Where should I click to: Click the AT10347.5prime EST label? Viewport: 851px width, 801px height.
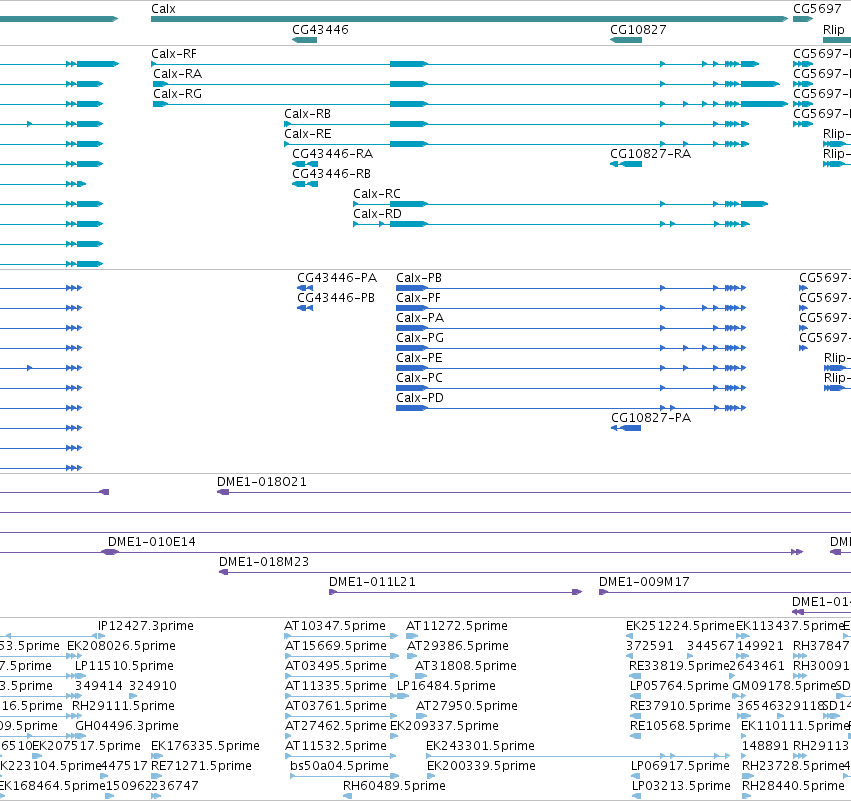tap(335, 626)
